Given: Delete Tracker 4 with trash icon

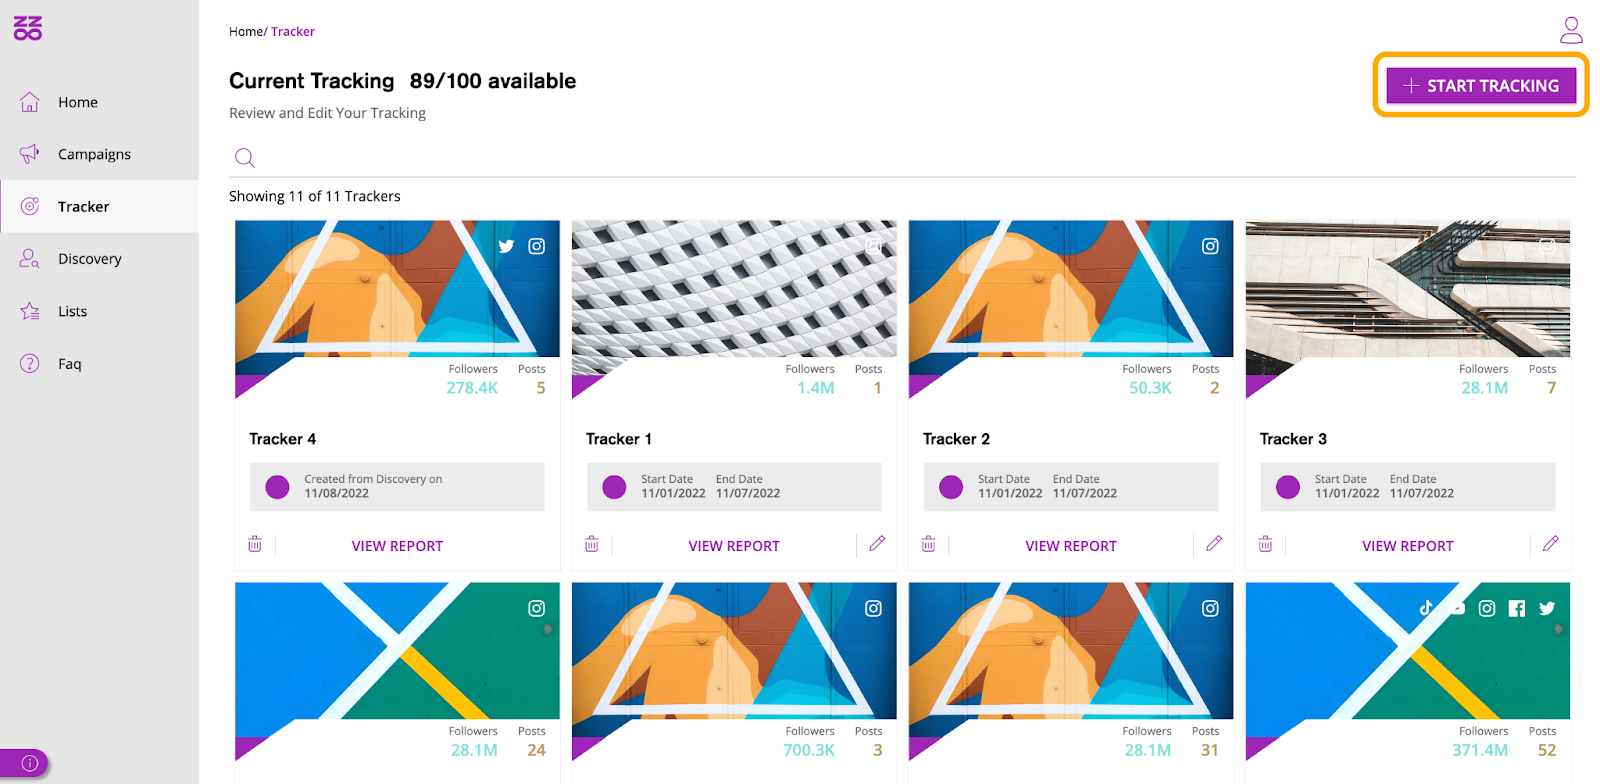Looking at the screenshot, I should click(255, 544).
